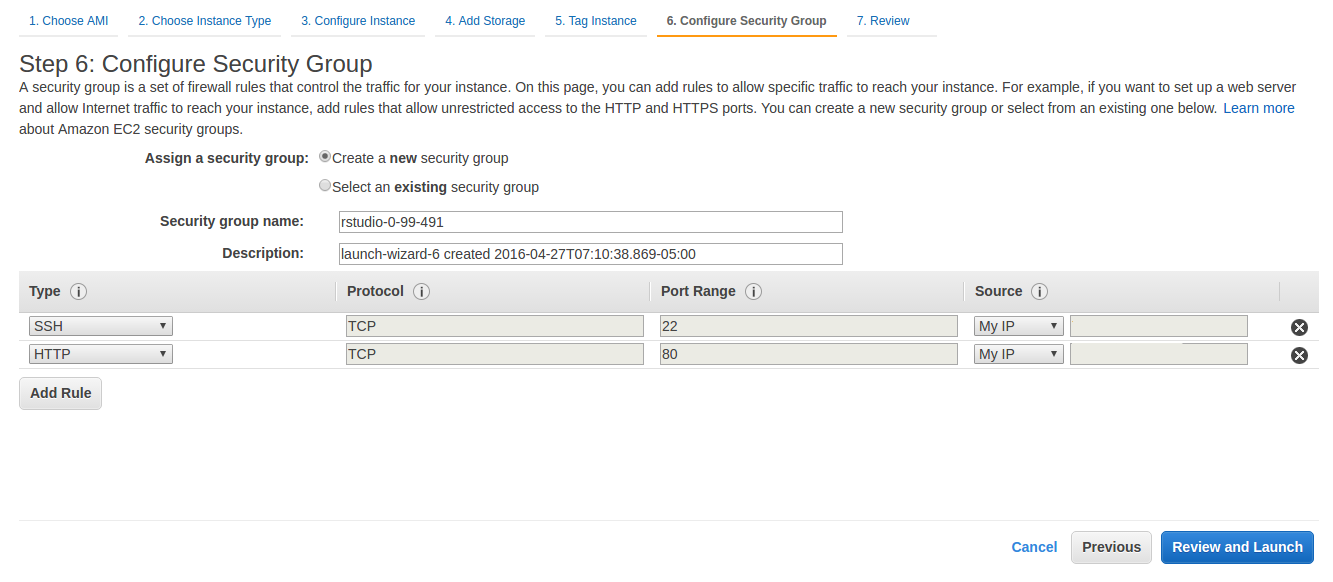Expand My IP source dropdown for HTTP rule
1333x582 pixels.
(x=1019, y=354)
